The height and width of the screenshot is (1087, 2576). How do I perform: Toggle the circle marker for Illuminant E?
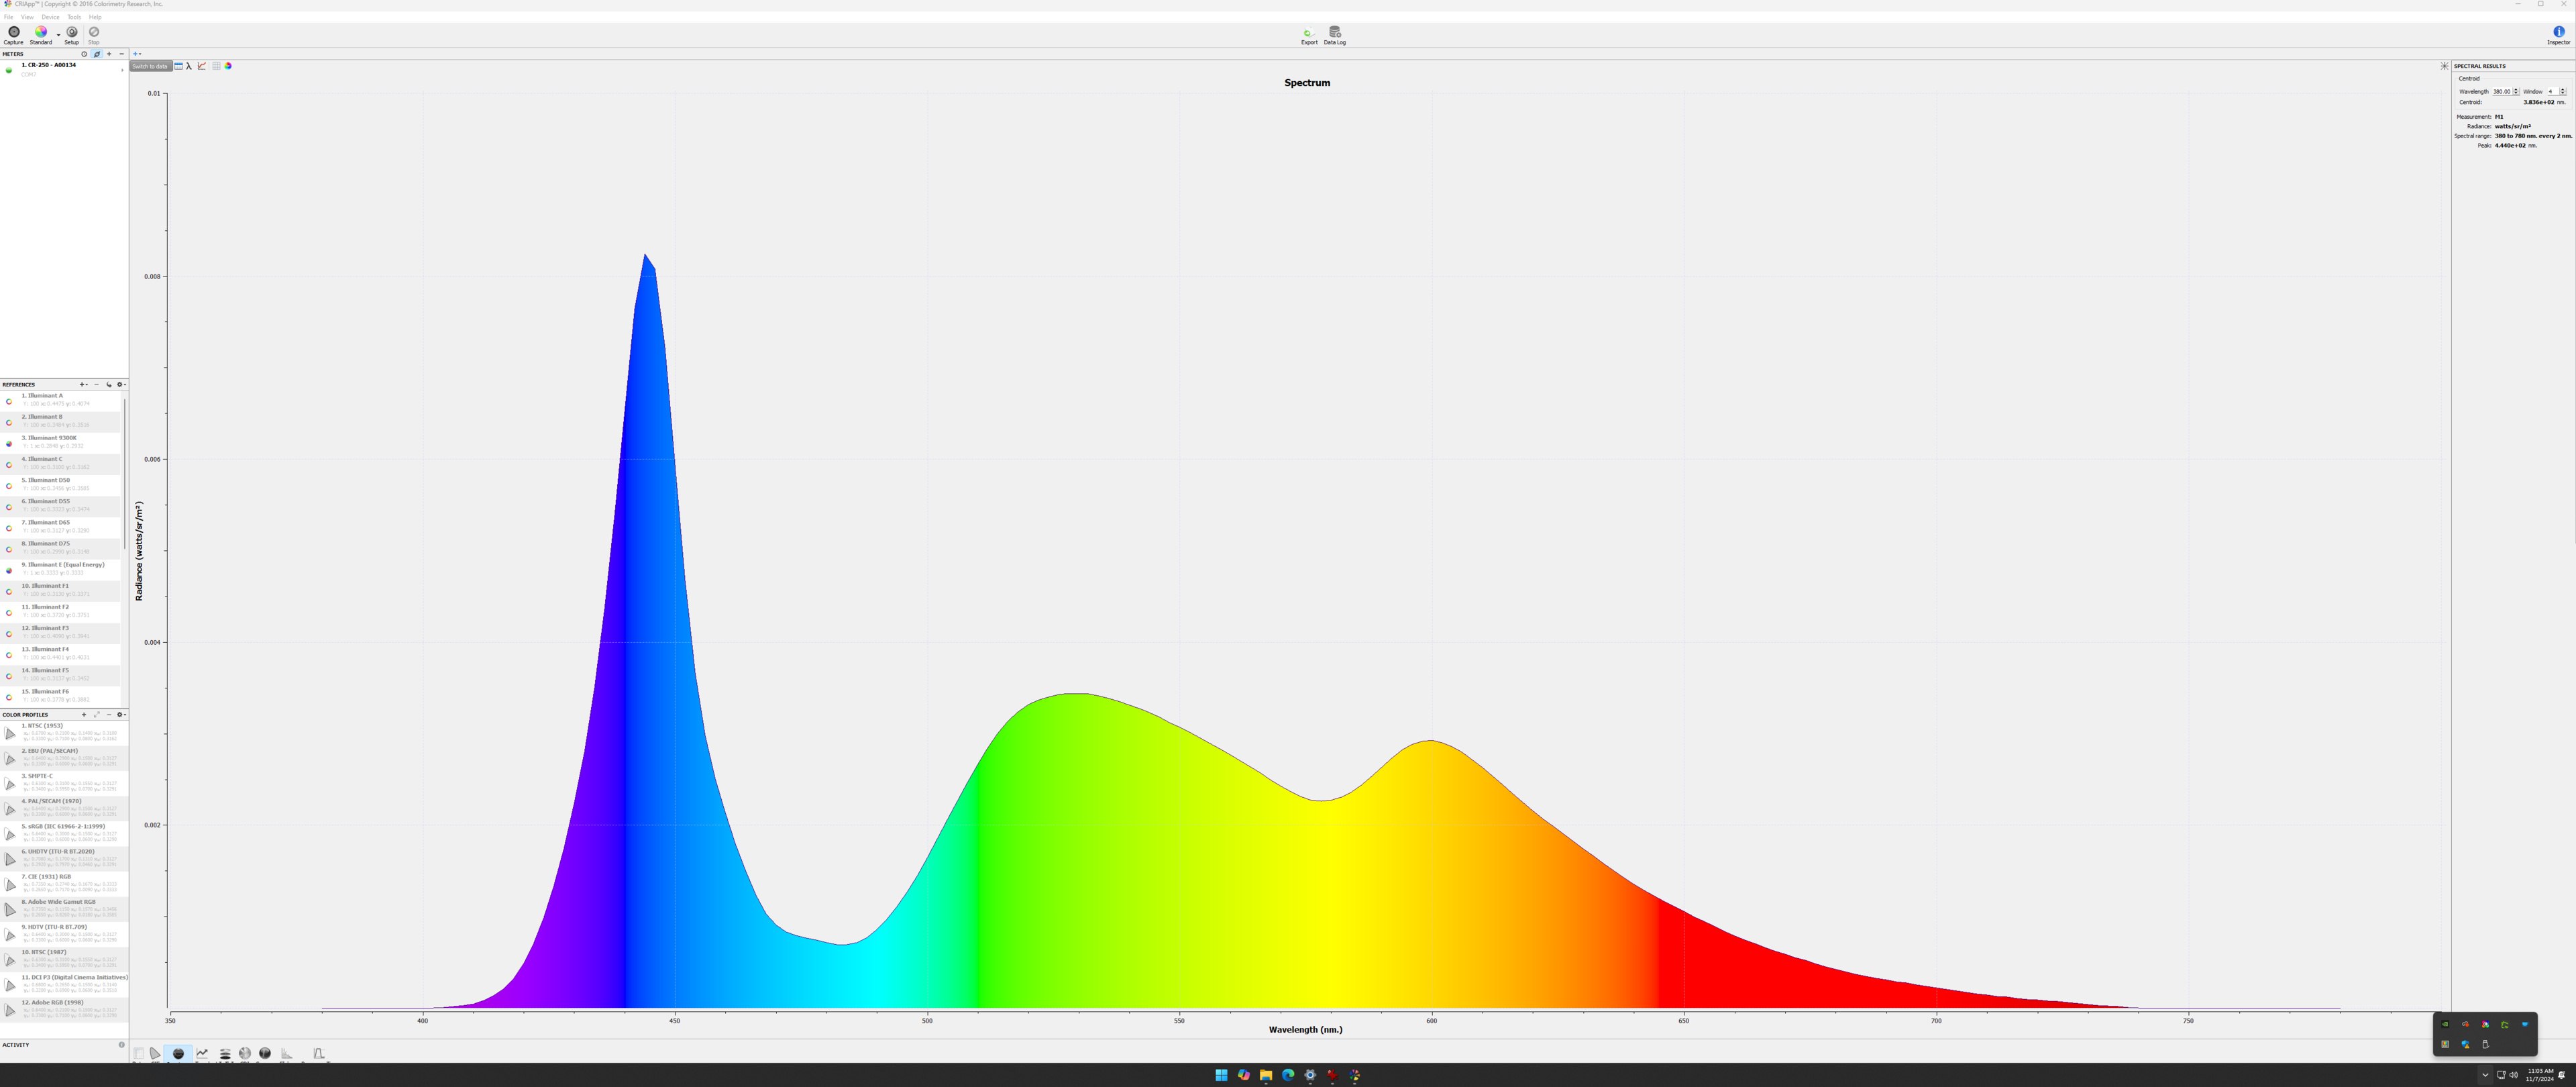9,570
